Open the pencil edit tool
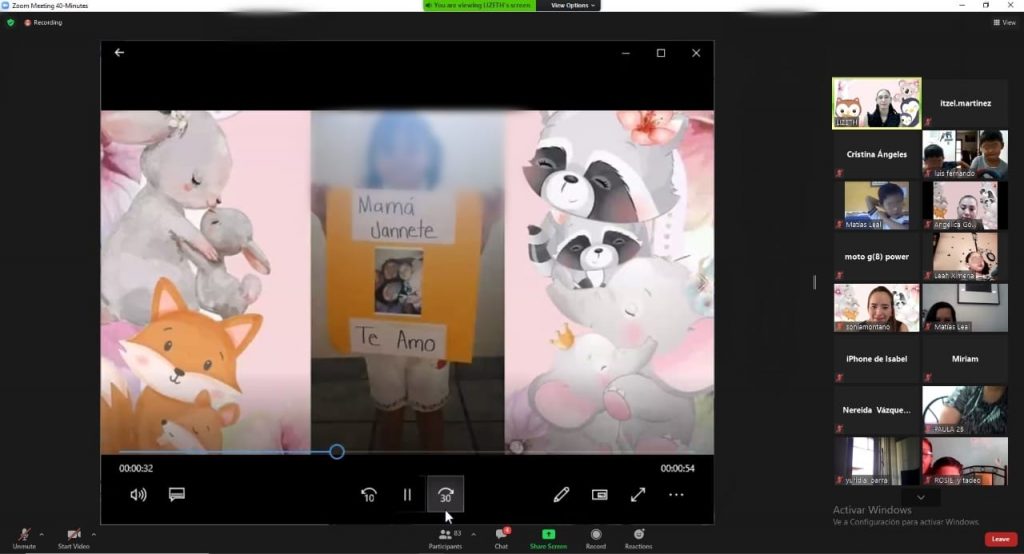This screenshot has height=554, width=1024. click(561, 495)
